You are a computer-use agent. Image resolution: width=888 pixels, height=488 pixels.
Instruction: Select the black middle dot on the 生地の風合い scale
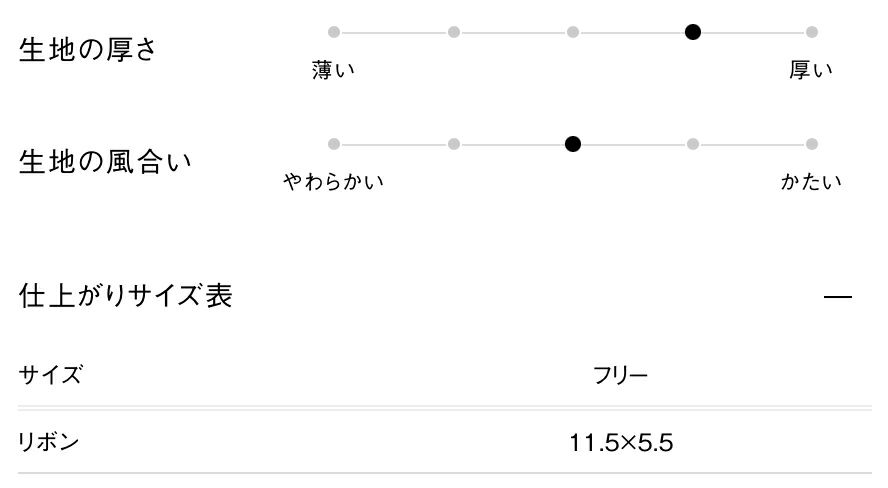click(x=573, y=144)
